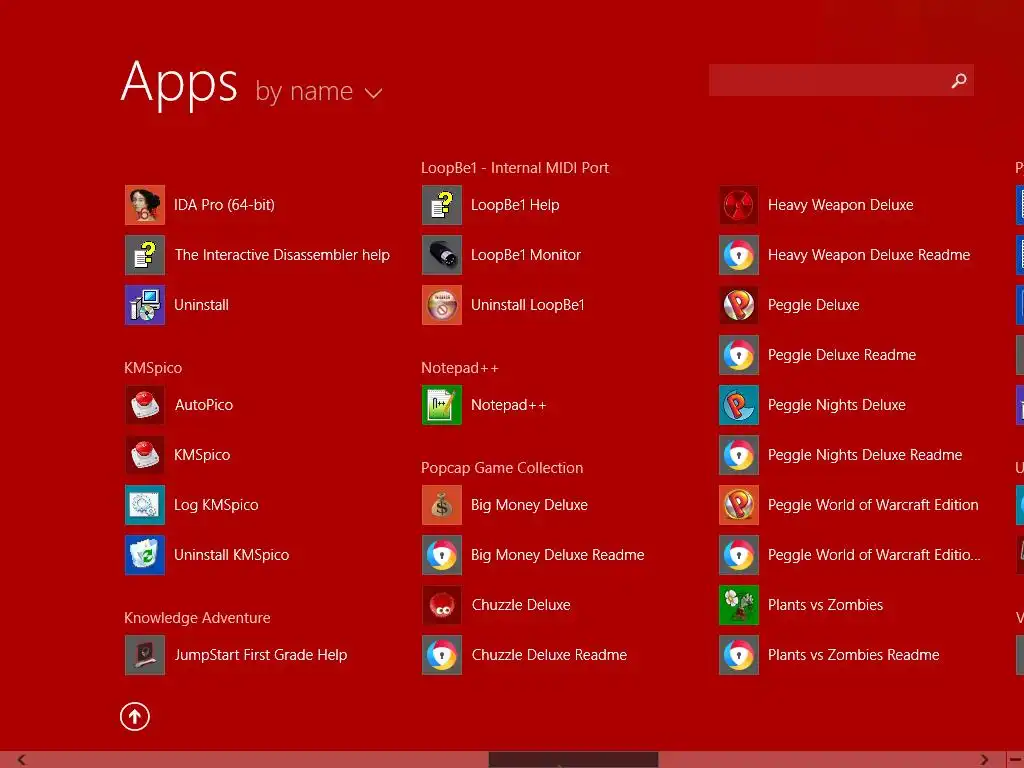
Task: Click Popcap Game Collection group header
Action: [x=502, y=468]
